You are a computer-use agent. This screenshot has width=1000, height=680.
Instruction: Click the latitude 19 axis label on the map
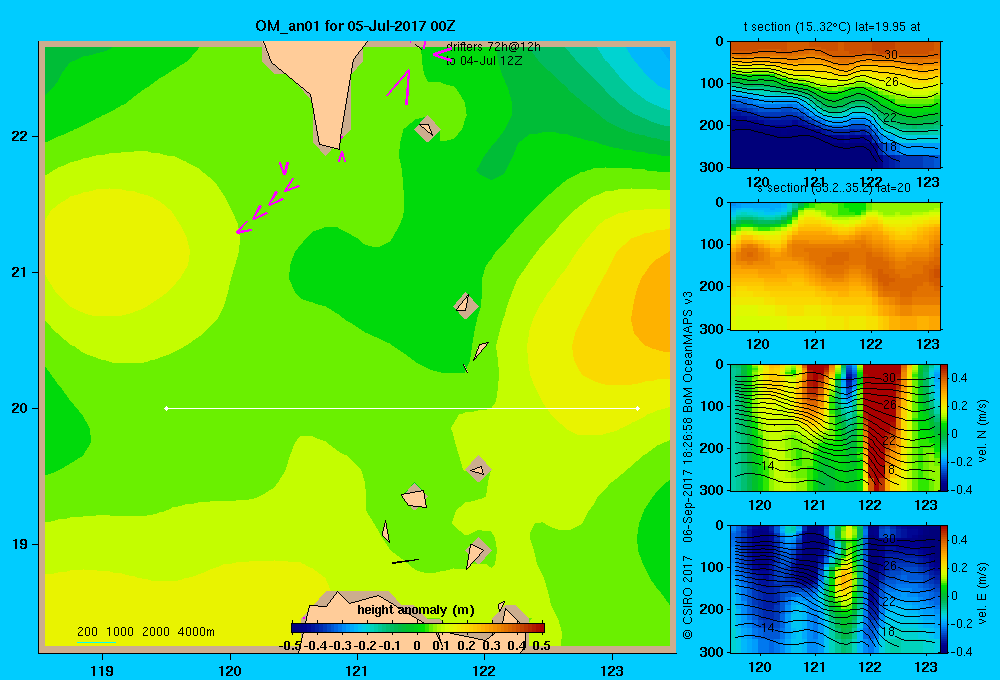click(20, 544)
